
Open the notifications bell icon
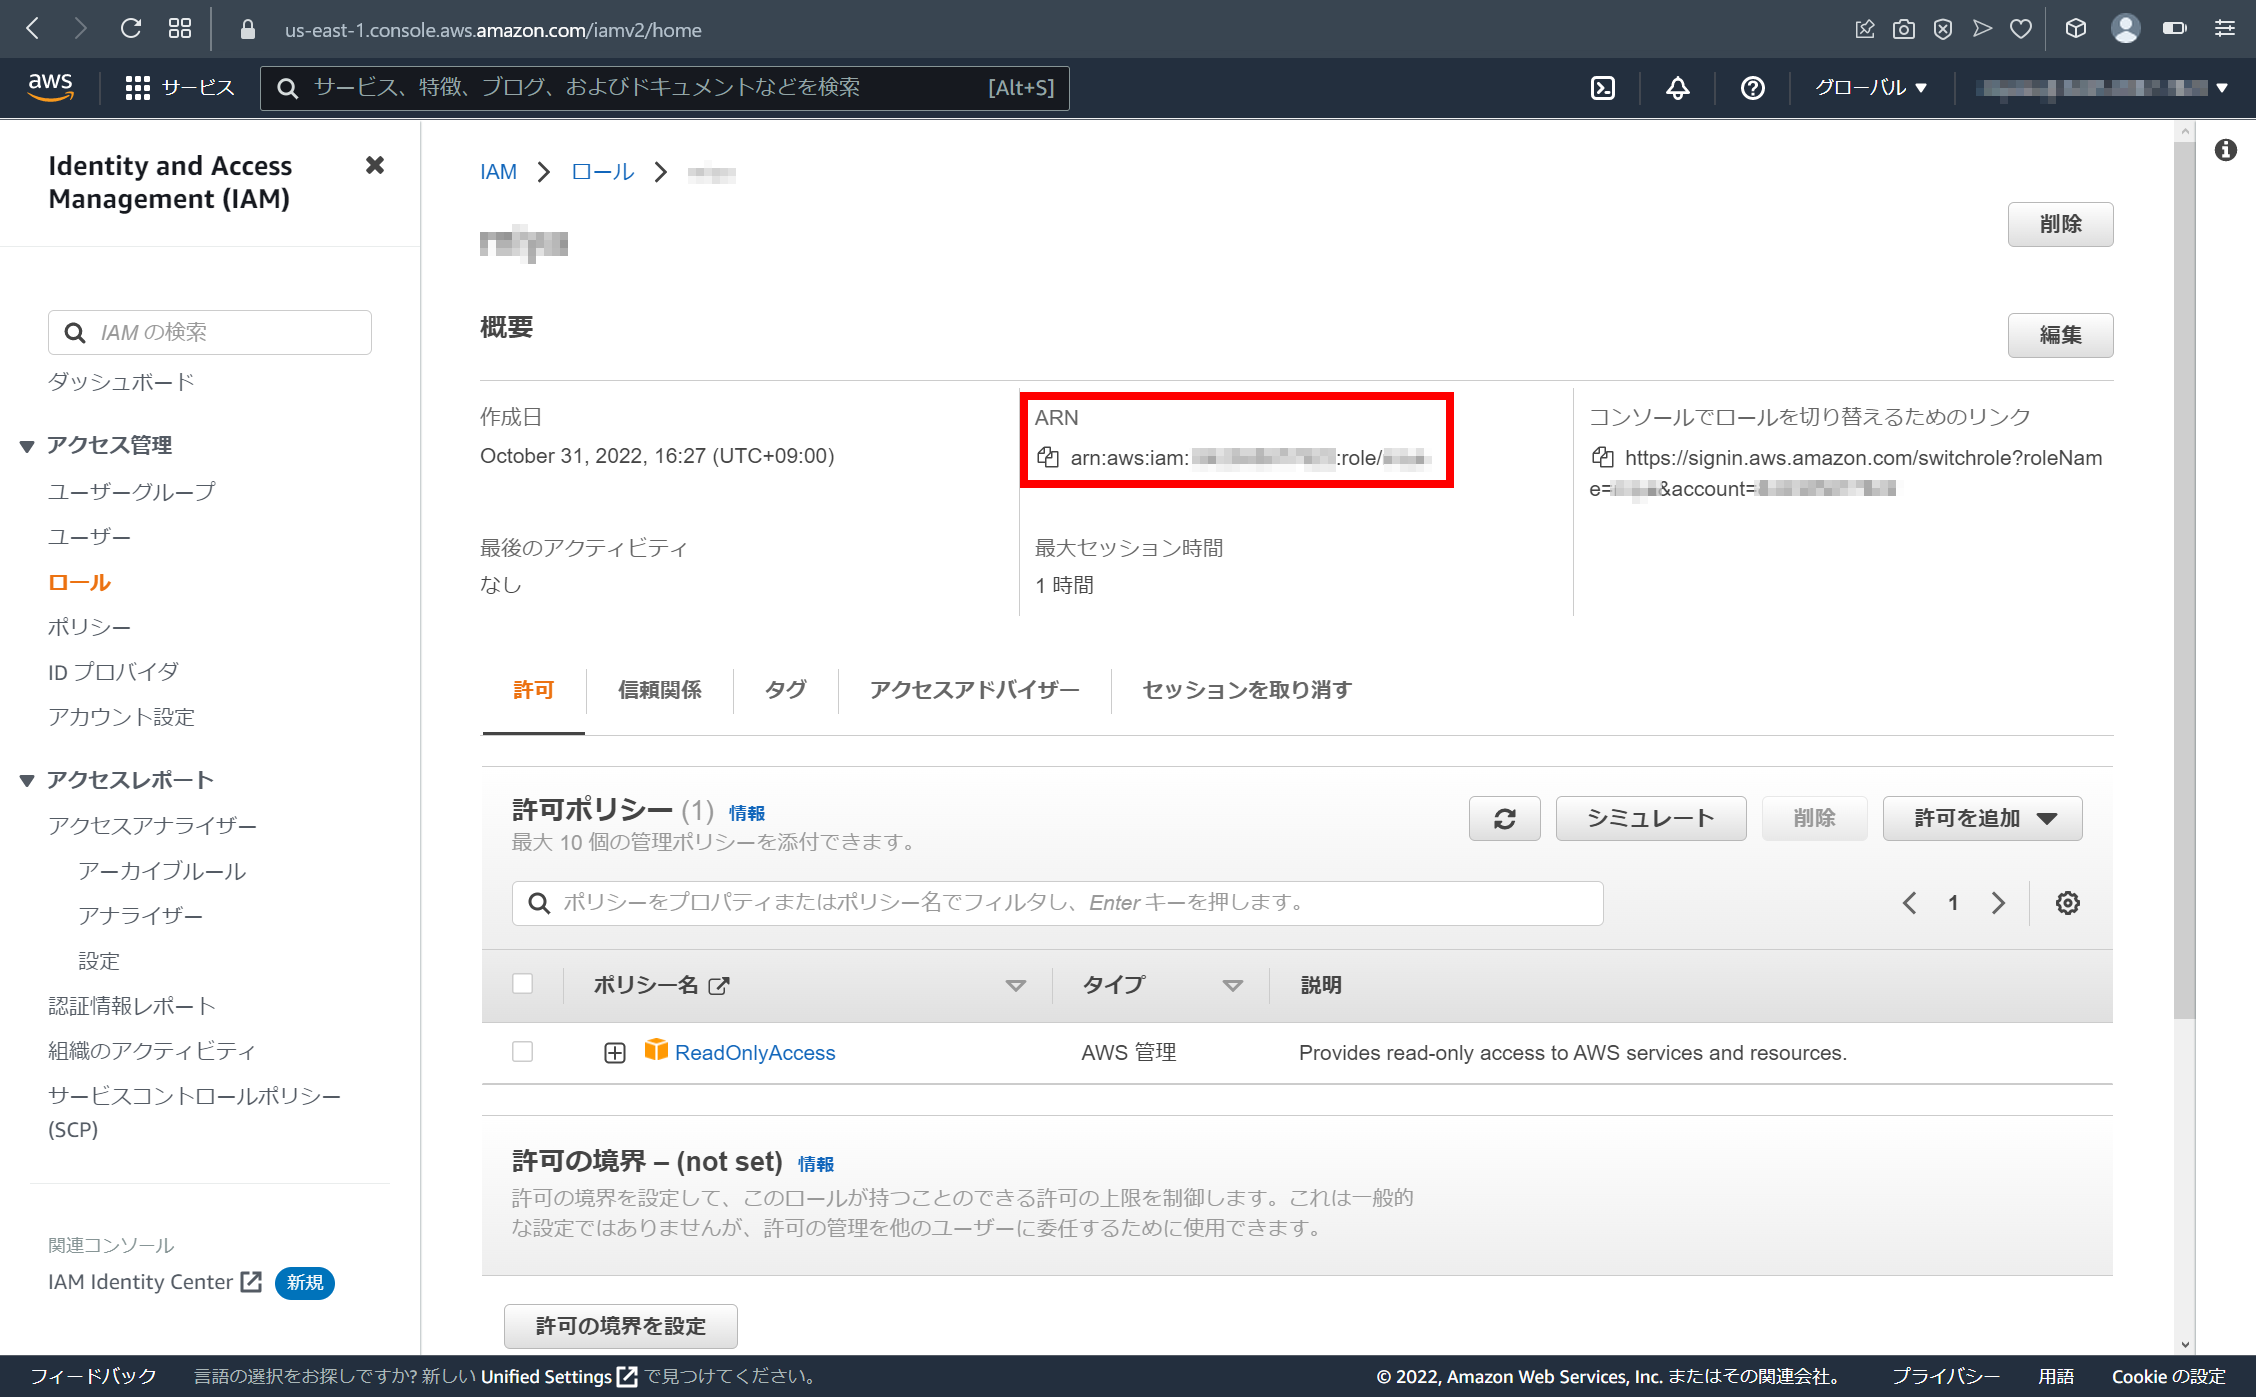point(1678,88)
